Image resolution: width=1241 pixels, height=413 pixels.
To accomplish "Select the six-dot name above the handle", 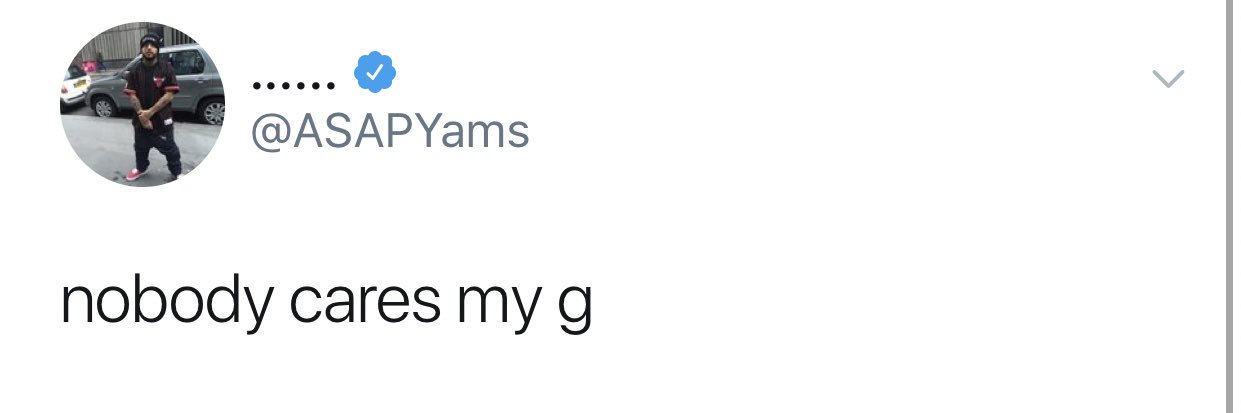I will (x=293, y=86).
